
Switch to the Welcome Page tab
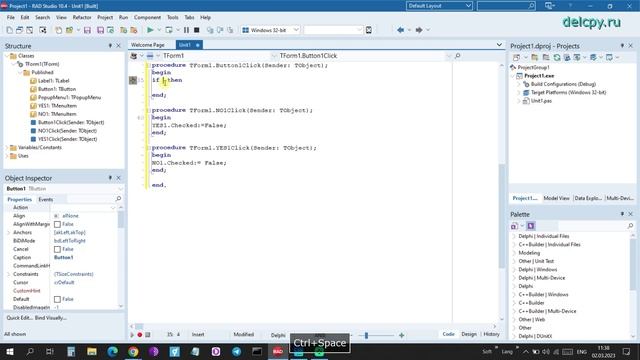[148, 45]
